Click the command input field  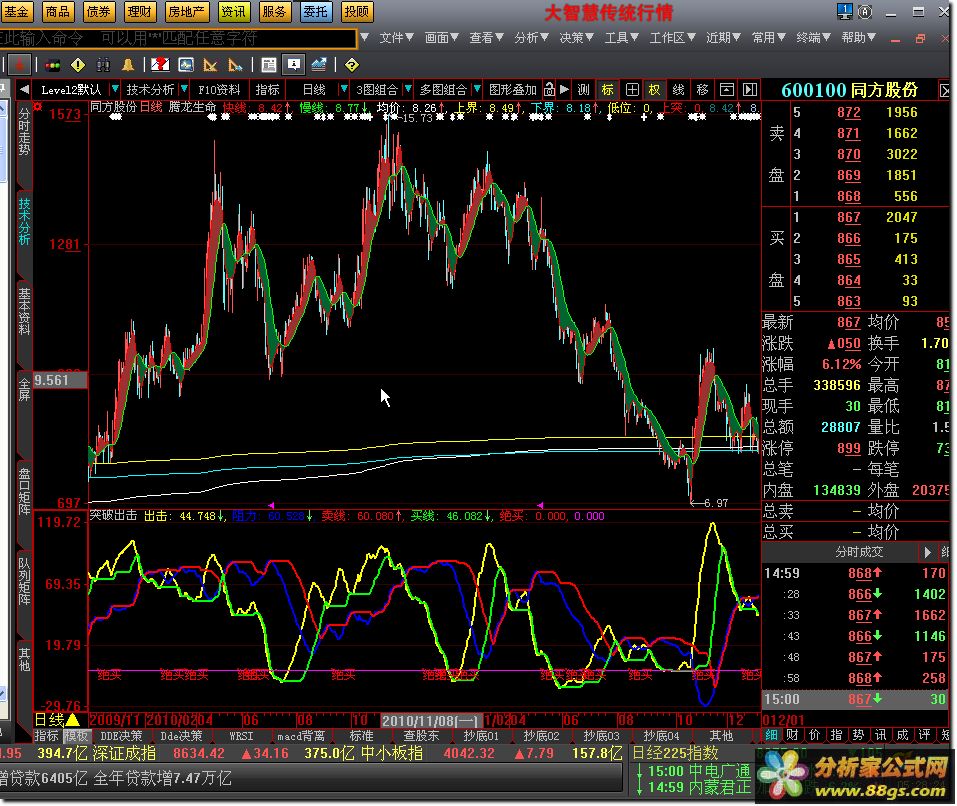178,38
